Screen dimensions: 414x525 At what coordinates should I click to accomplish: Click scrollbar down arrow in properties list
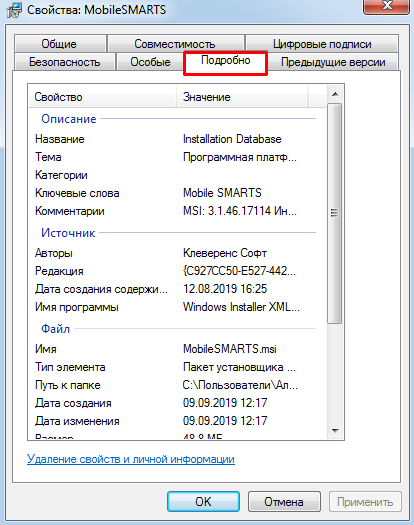pyautogui.click(x=335, y=431)
